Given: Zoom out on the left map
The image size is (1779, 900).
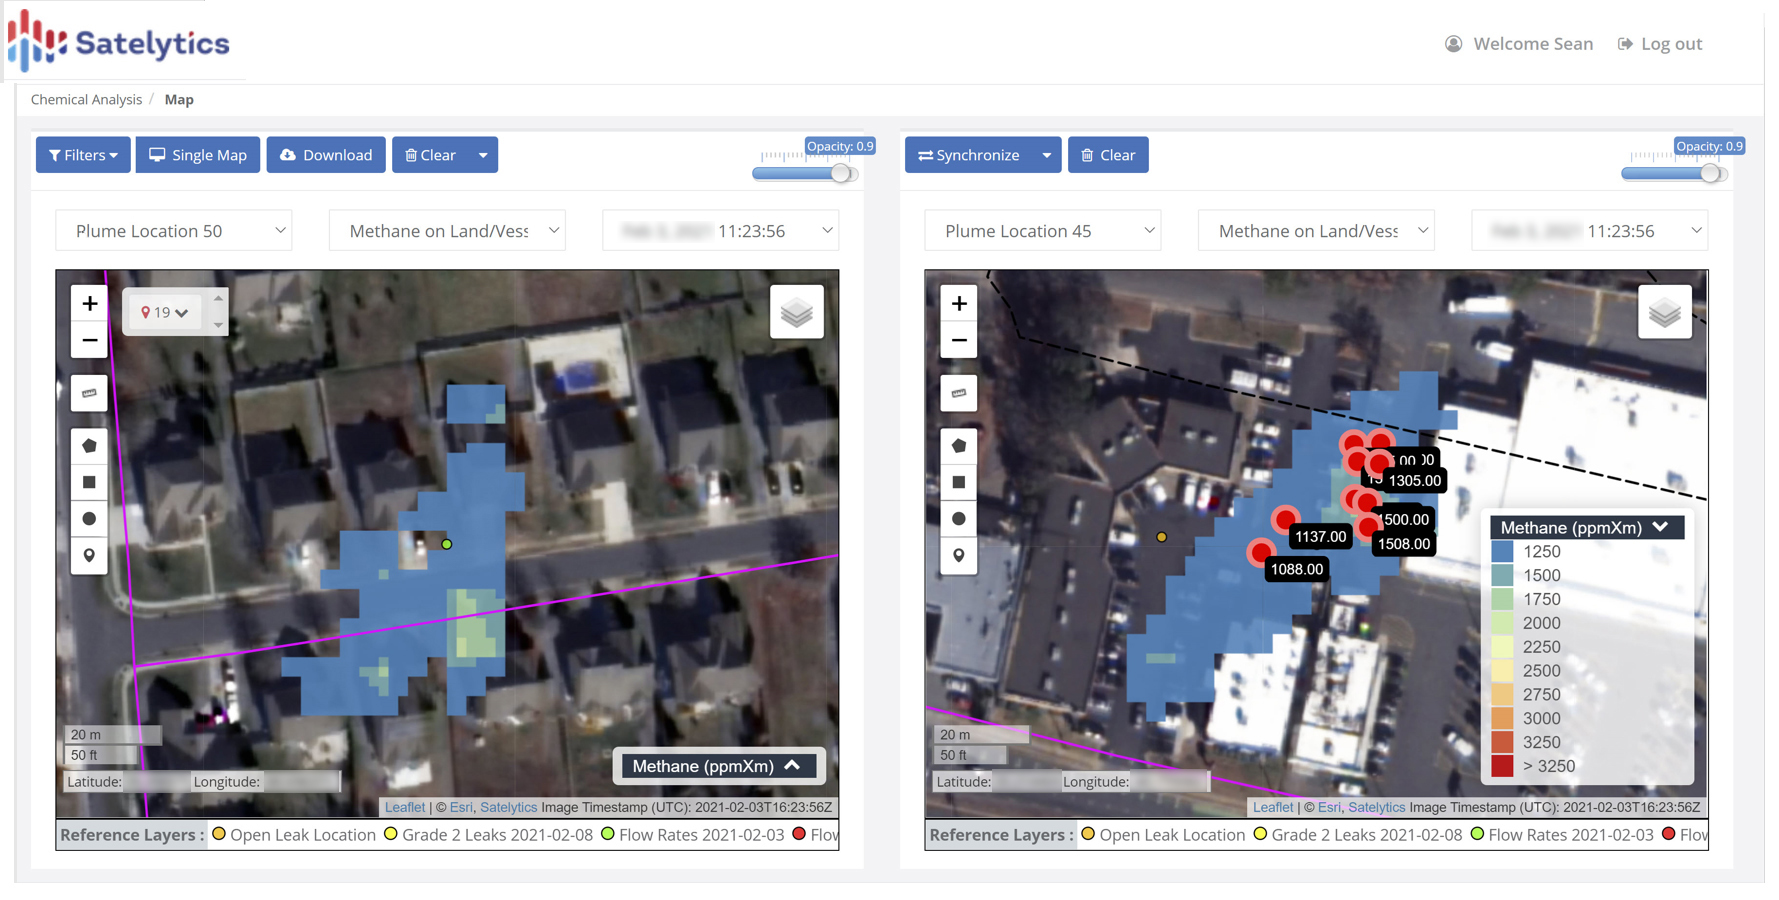Looking at the screenshot, I should coord(89,340).
